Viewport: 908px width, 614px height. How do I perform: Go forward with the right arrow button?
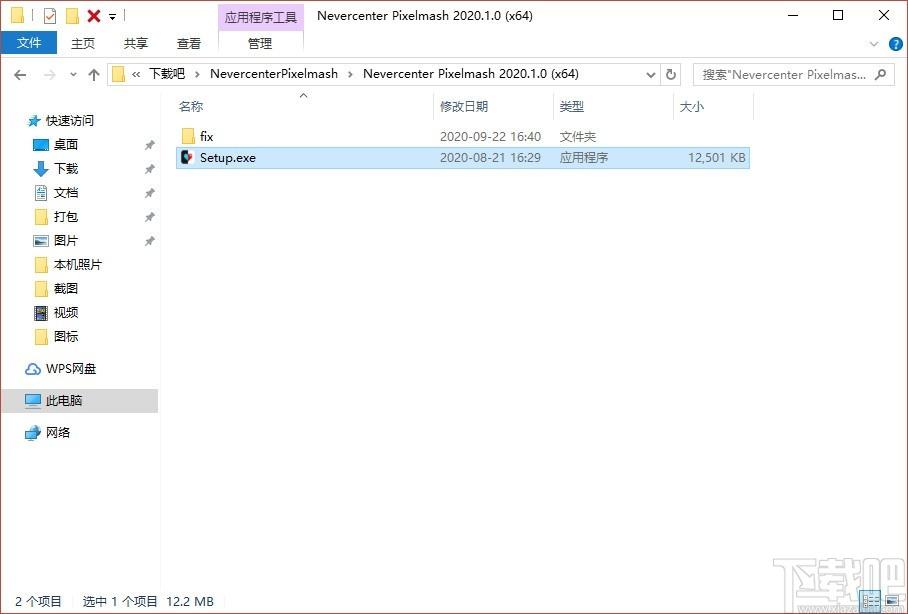[x=50, y=75]
